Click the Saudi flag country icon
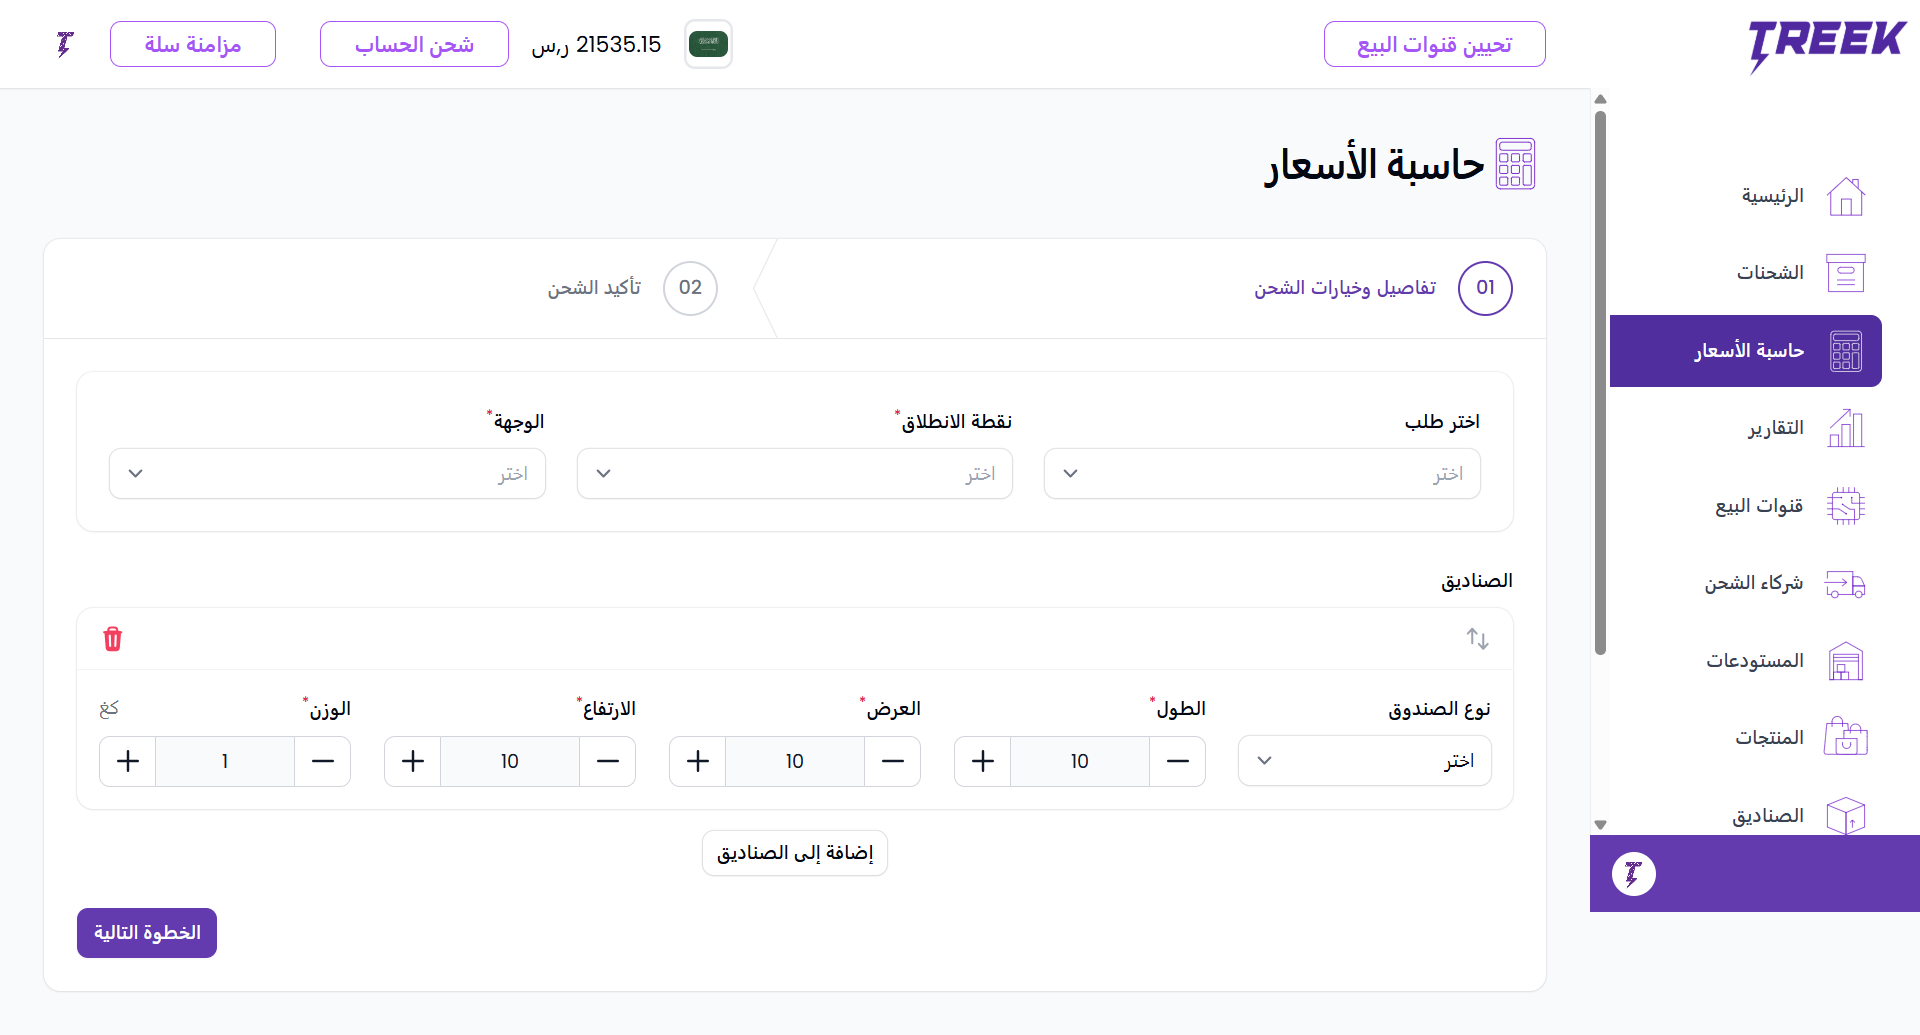 click(x=708, y=44)
